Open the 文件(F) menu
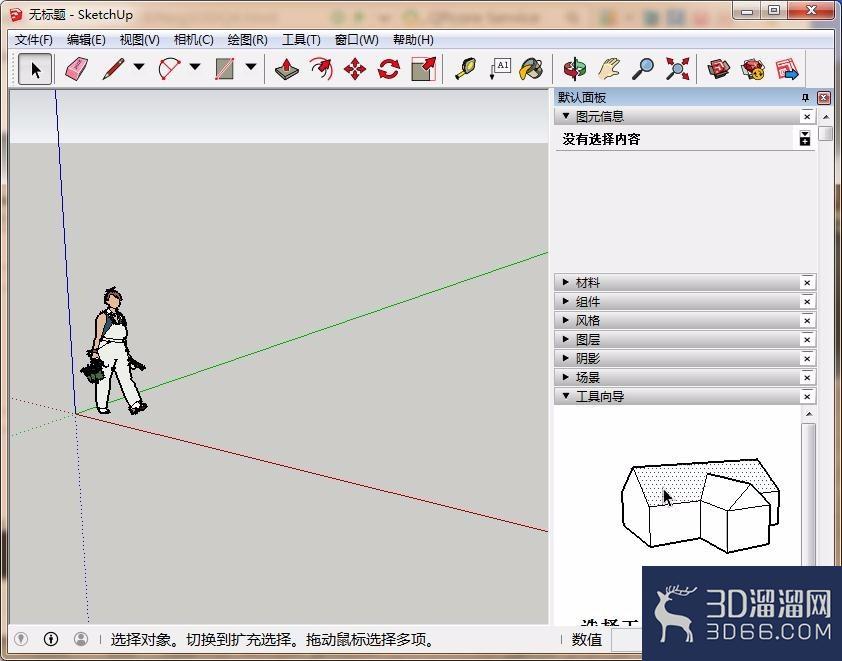 33,40
